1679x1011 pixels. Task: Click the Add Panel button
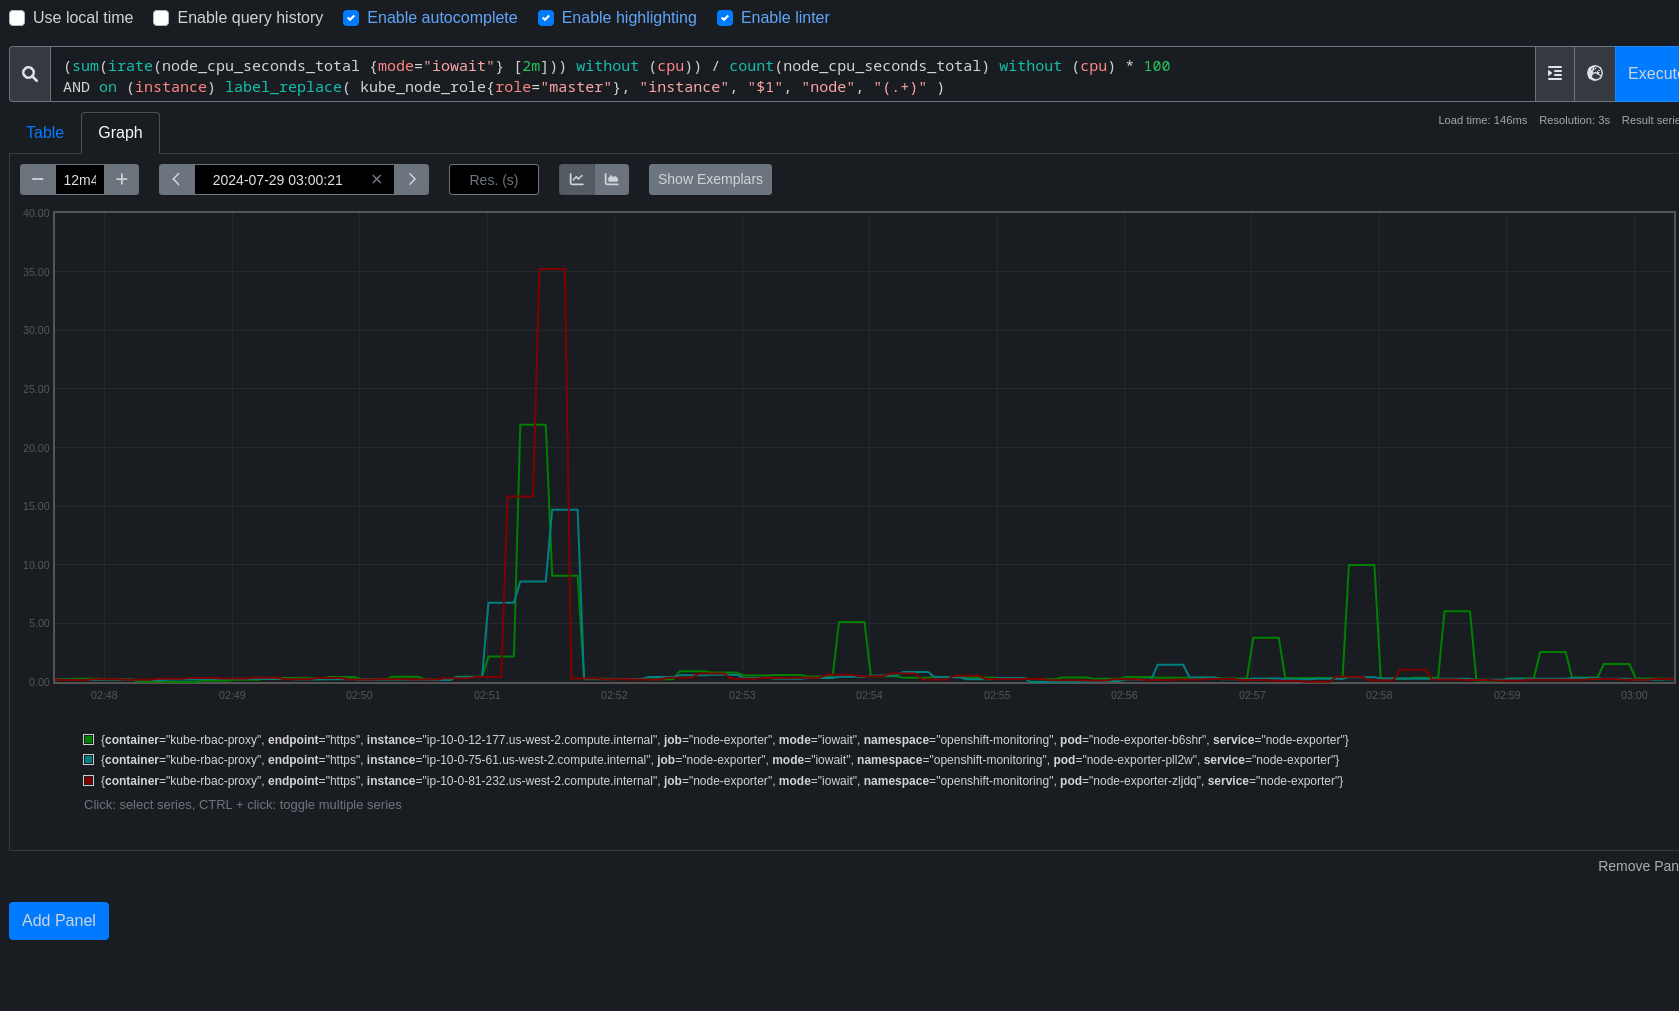pos(59,921)
